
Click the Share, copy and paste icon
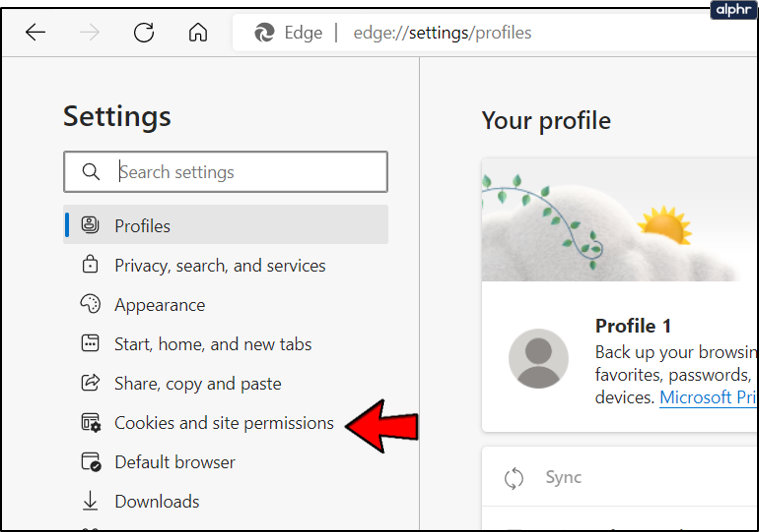click(x=90, y=383)
